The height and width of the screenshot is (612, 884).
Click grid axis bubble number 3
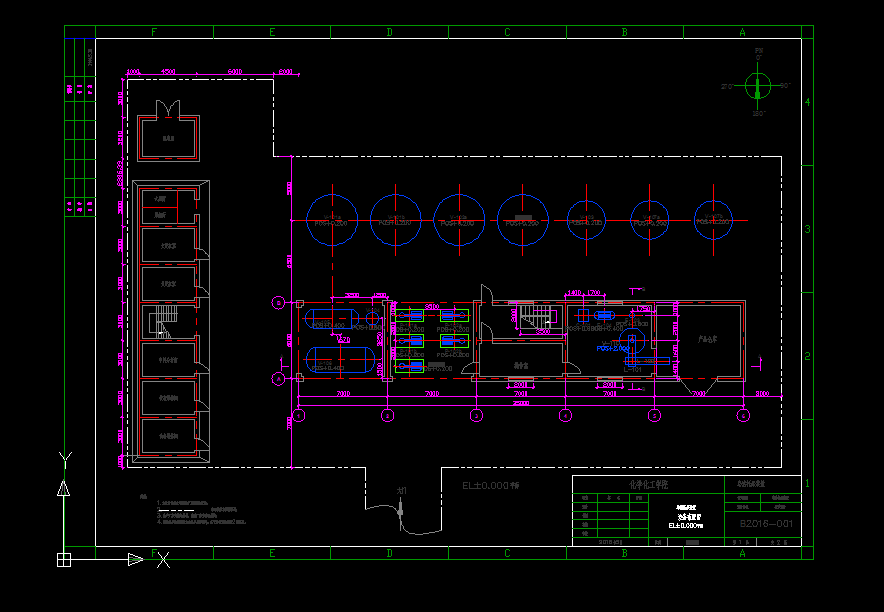click(x=476, y=415)
